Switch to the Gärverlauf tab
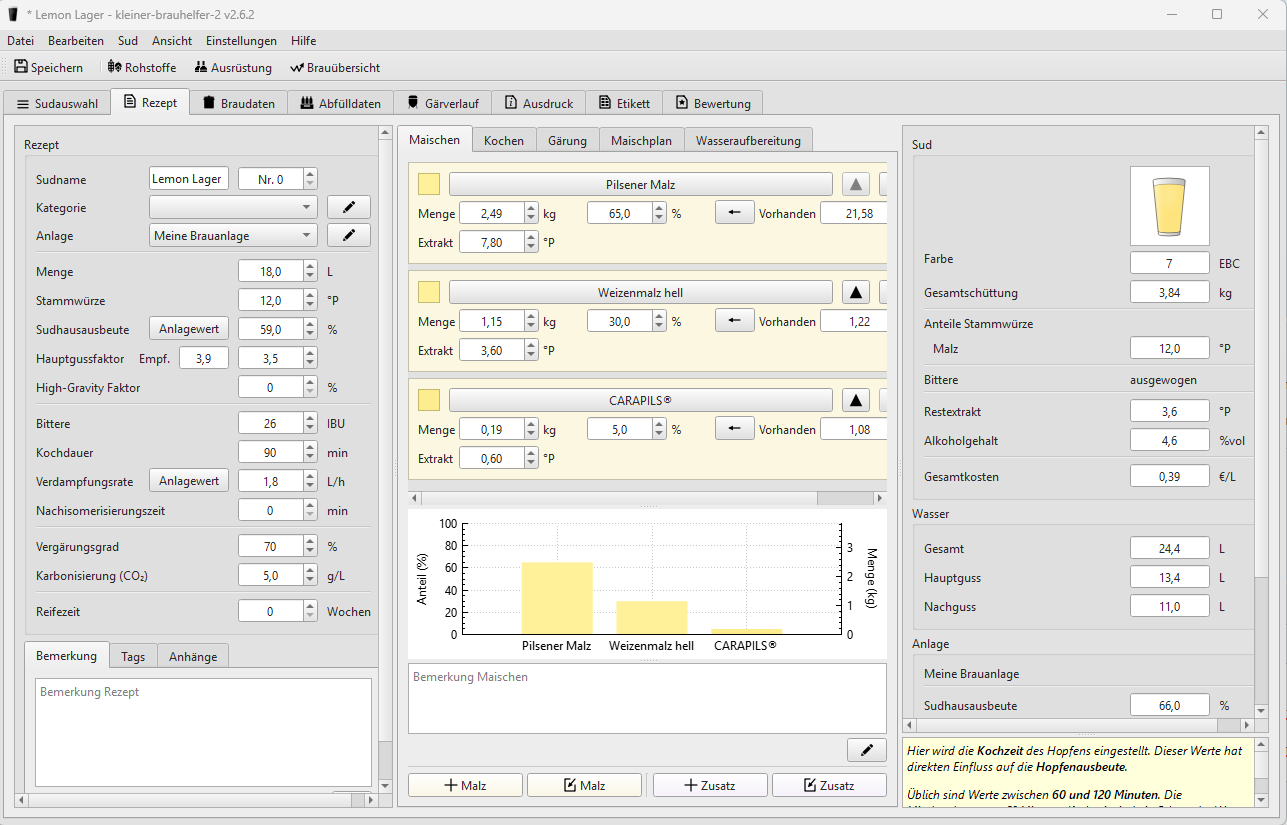The height and width of the screenshot is (825, 1287). 442,103
